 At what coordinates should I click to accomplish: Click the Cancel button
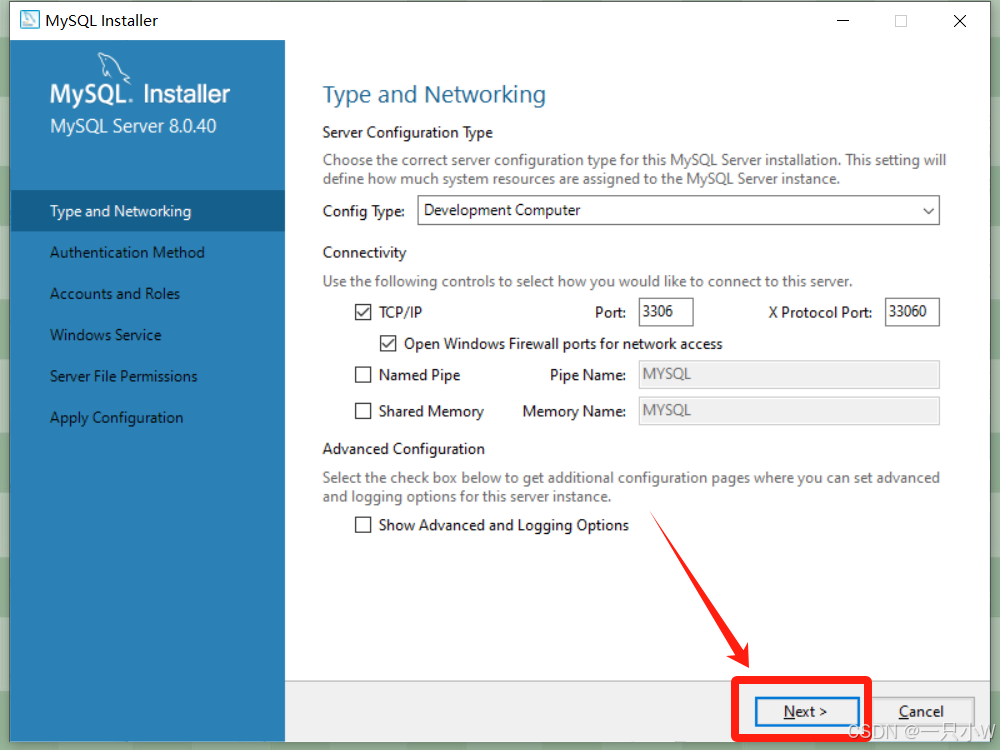click(x=921, y=711)
